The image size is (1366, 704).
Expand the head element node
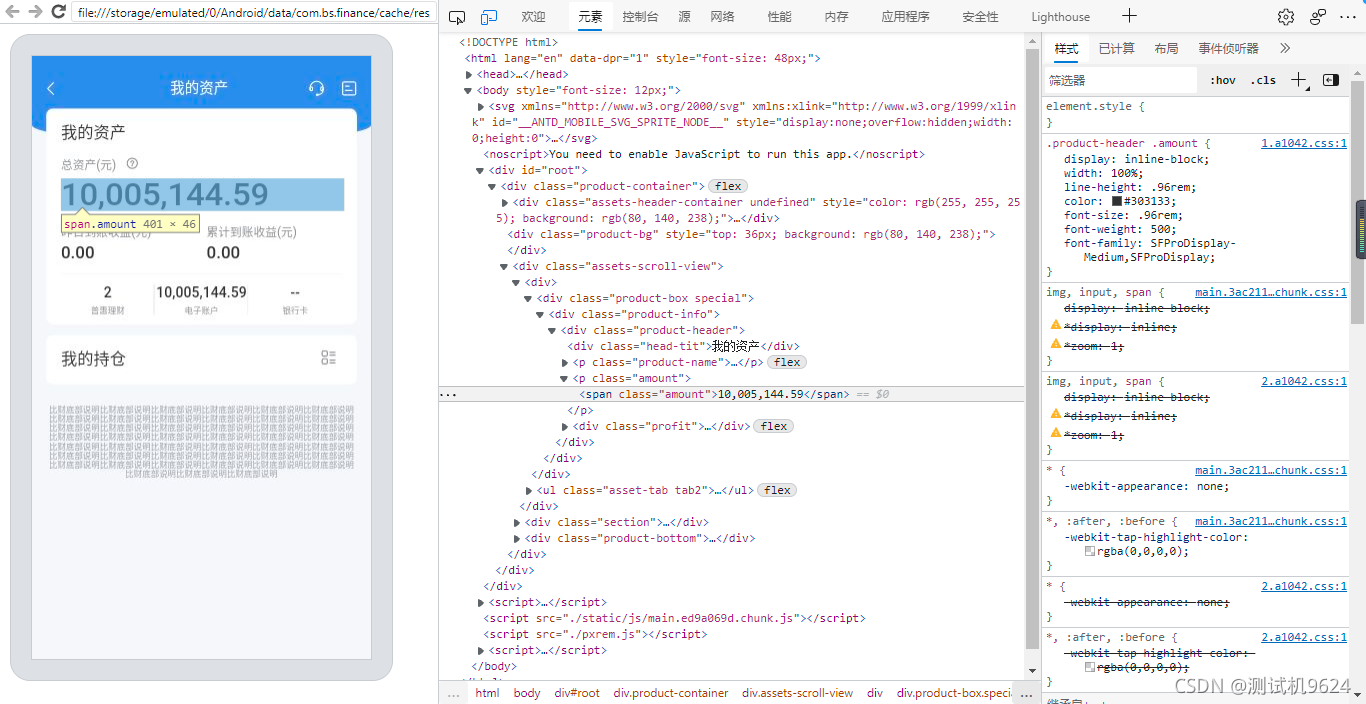coord(469,75)
